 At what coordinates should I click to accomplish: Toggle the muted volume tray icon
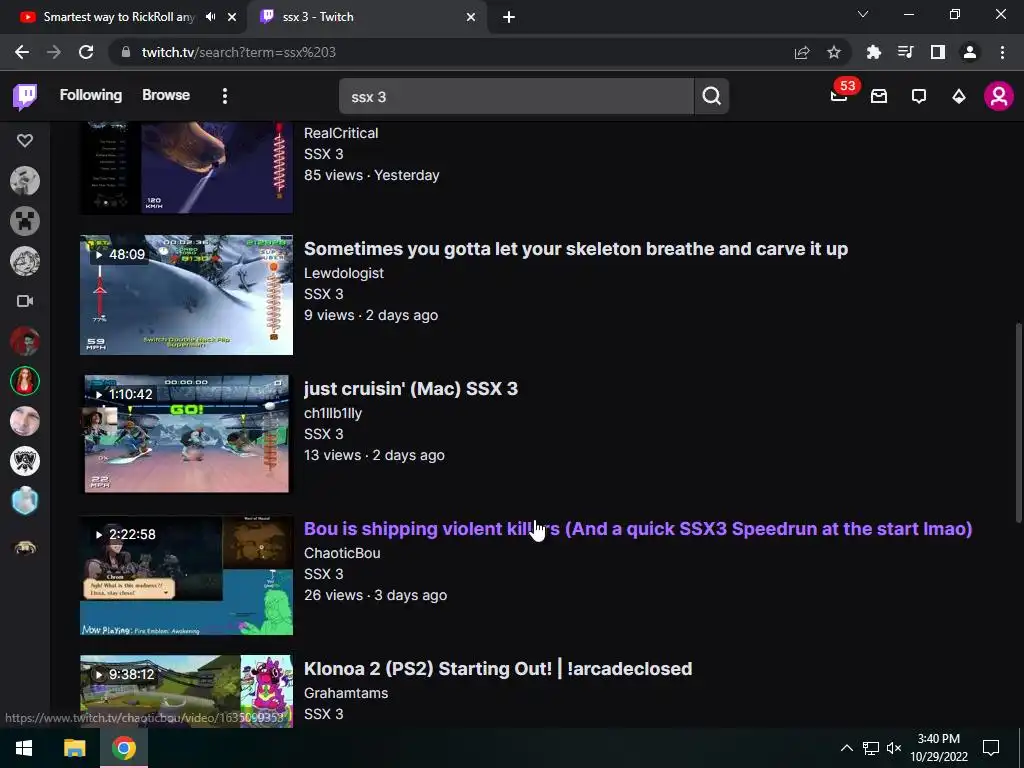[x=894, y=748]
